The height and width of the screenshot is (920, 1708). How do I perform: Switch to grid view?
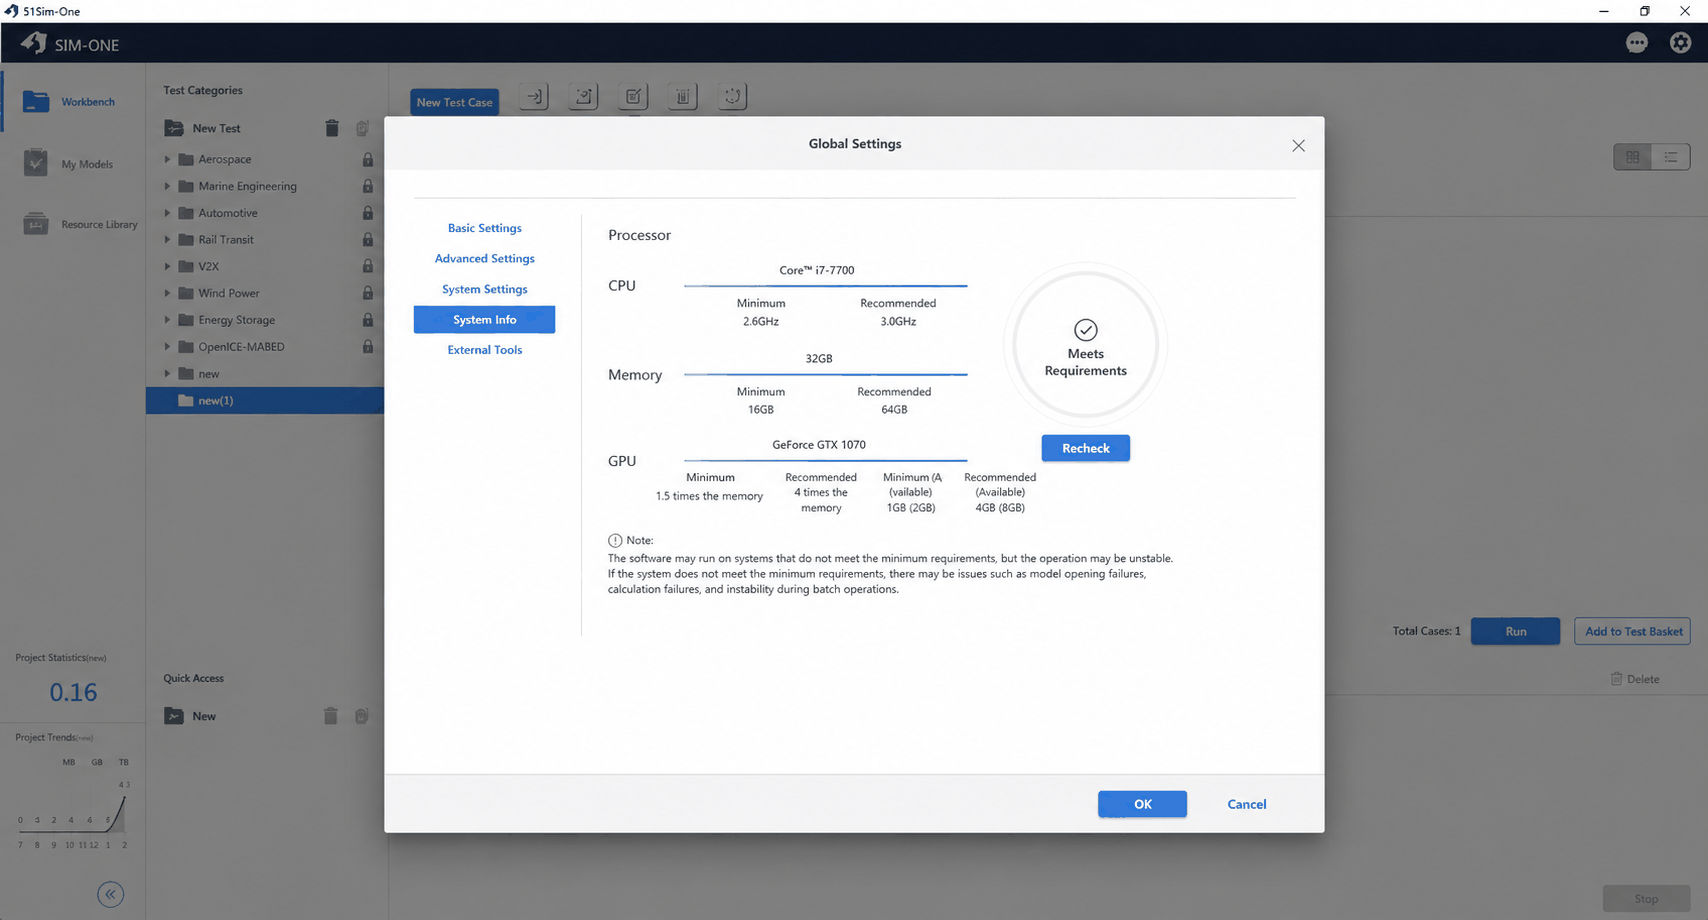pyautogui.click(x=1633, y=157)
